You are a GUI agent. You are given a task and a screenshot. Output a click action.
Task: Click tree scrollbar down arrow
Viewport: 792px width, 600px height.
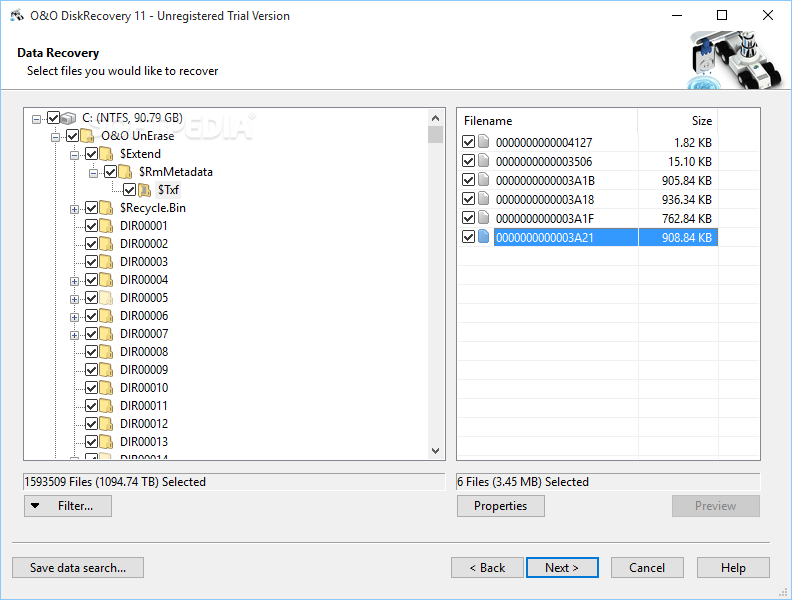coord(435,451)
